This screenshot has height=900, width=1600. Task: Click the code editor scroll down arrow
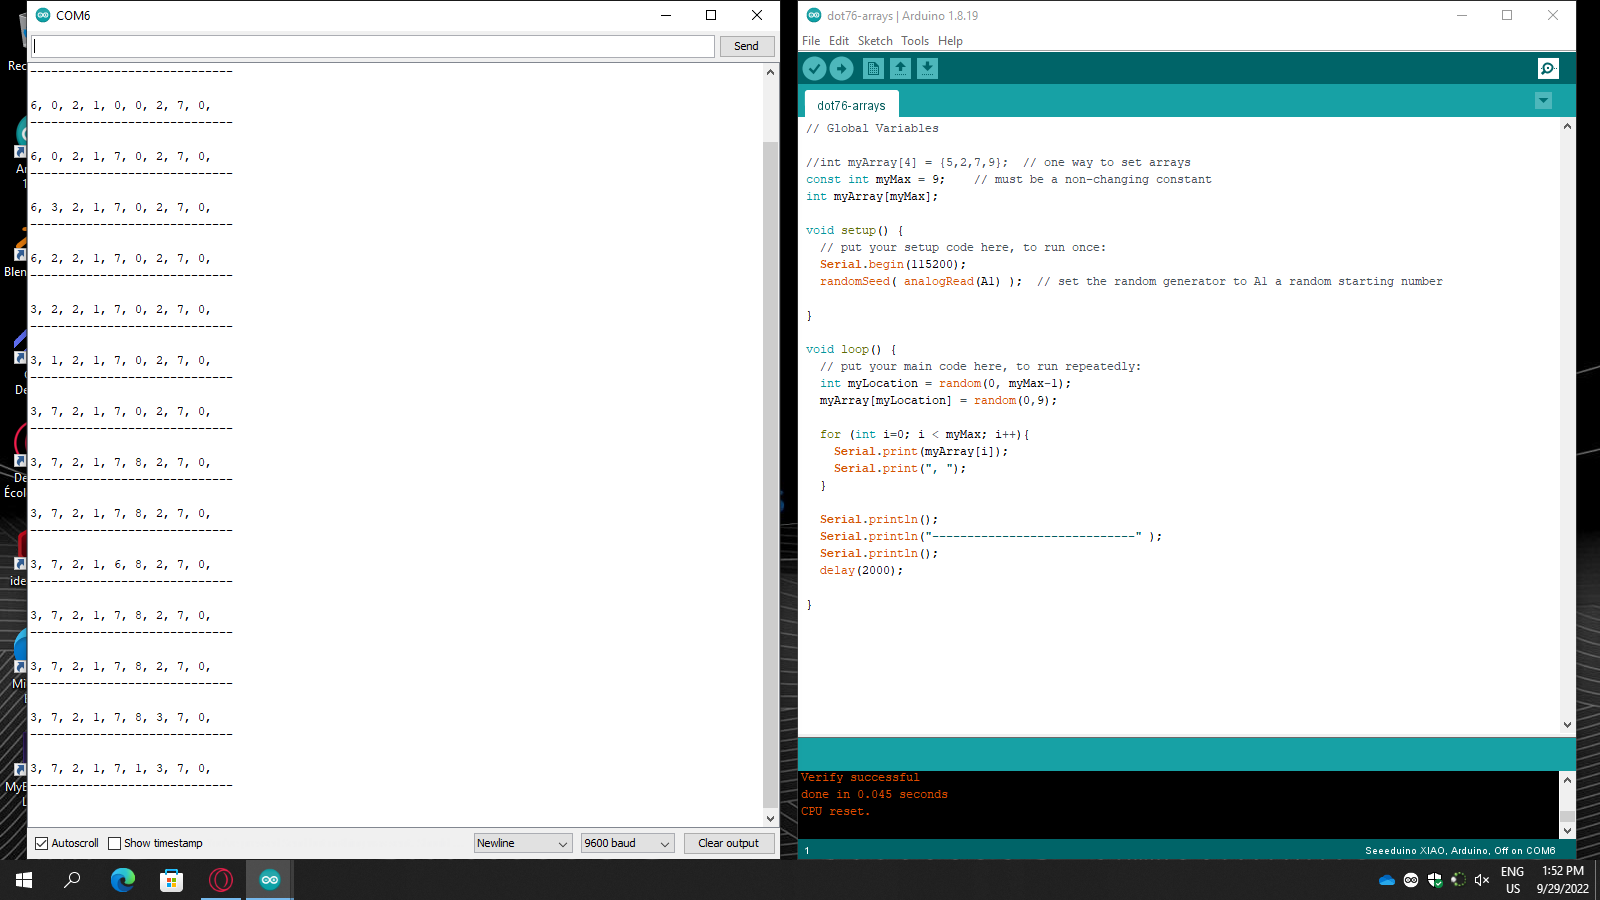(1567, 724)
